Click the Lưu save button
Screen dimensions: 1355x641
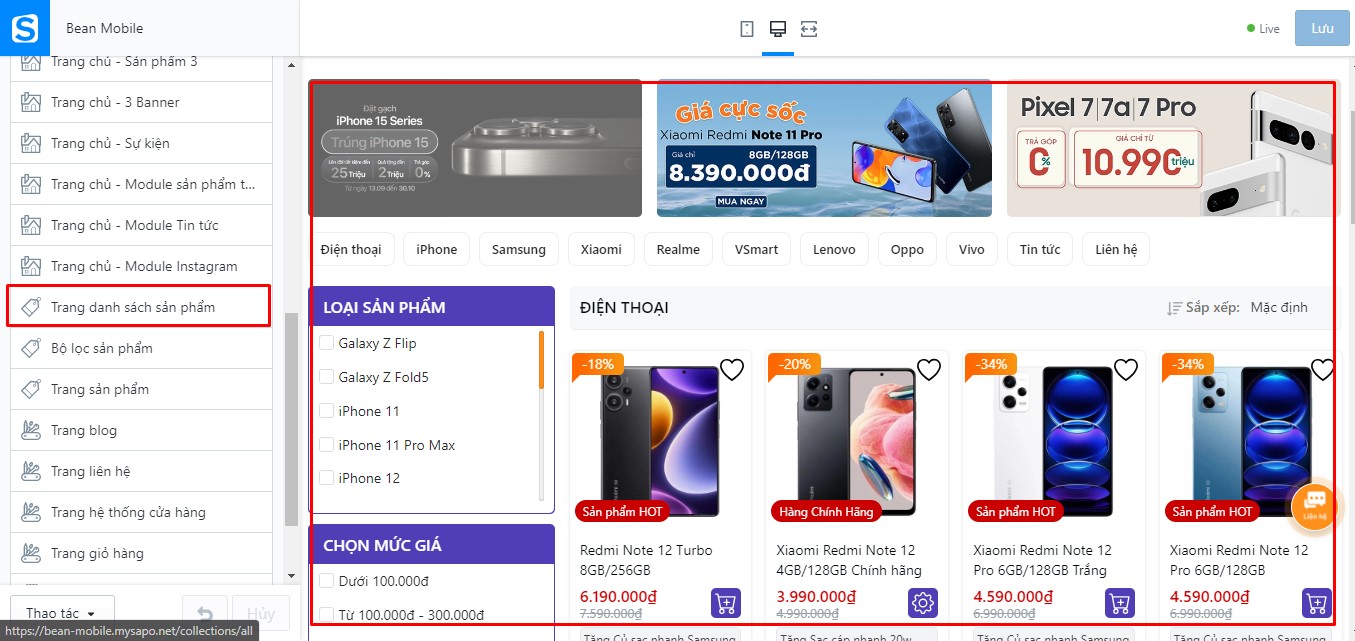(x=1322, y=29)
